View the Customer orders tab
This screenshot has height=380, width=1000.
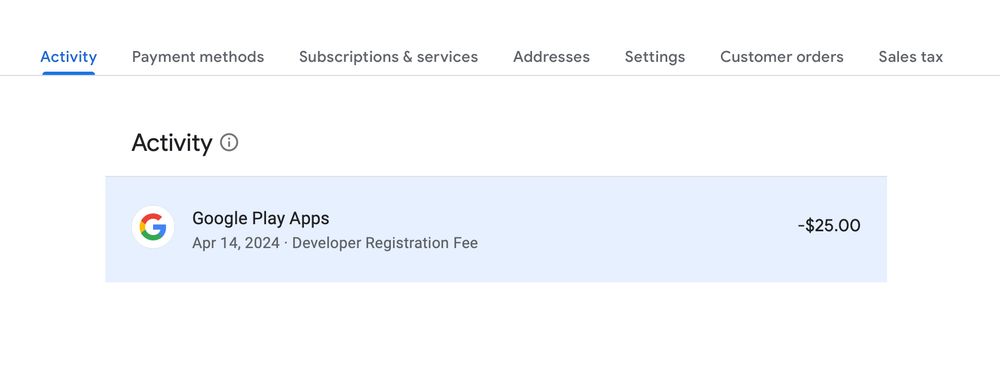pyautogui.click(x=781, y=57)
